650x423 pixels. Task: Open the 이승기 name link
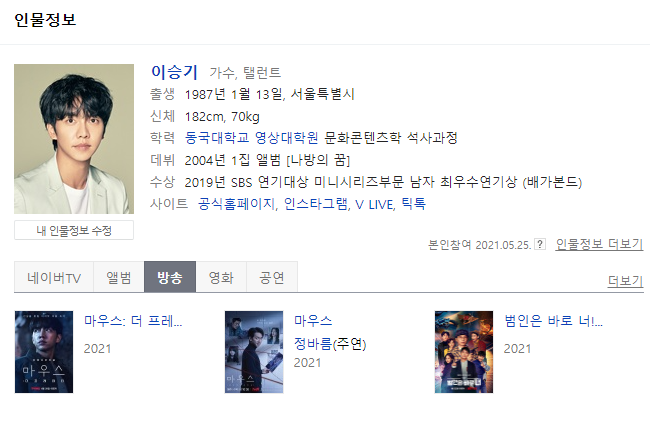(x=175, y=72)
